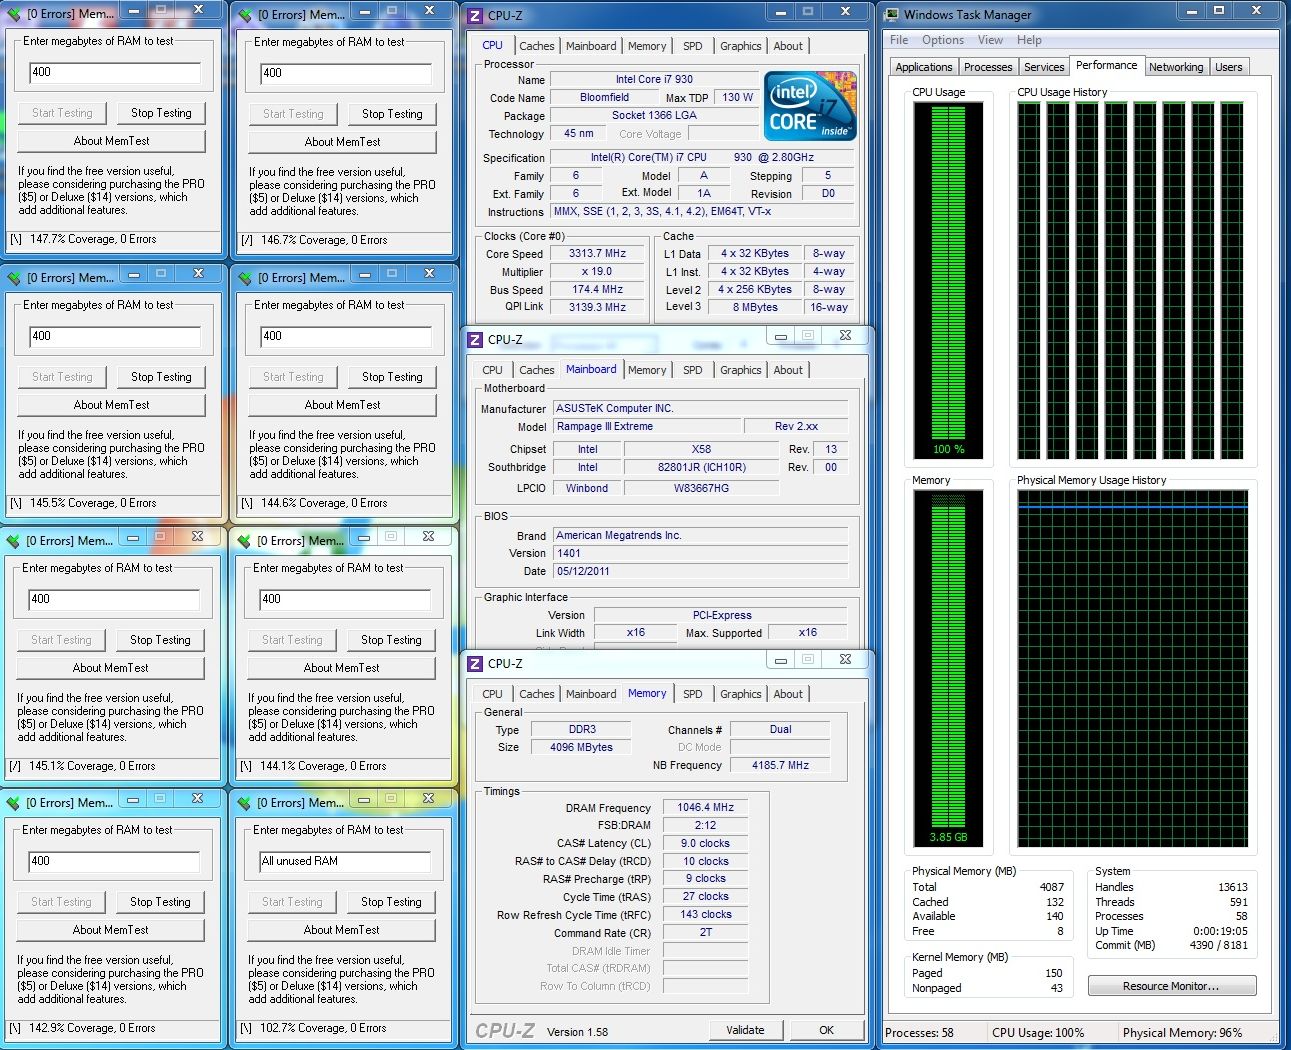Close the topmost CPU-Z window showing the processor name
The width and height of the screenshot is (1291, 1050).
pyautogui.click(x=845, y=11)
